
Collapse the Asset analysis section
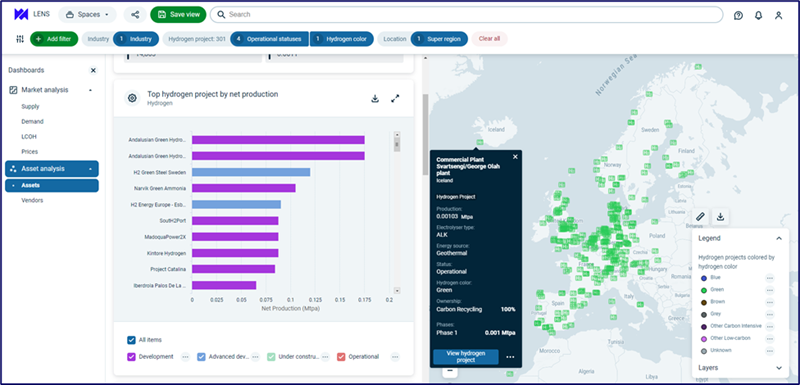[x=90, y=169]
